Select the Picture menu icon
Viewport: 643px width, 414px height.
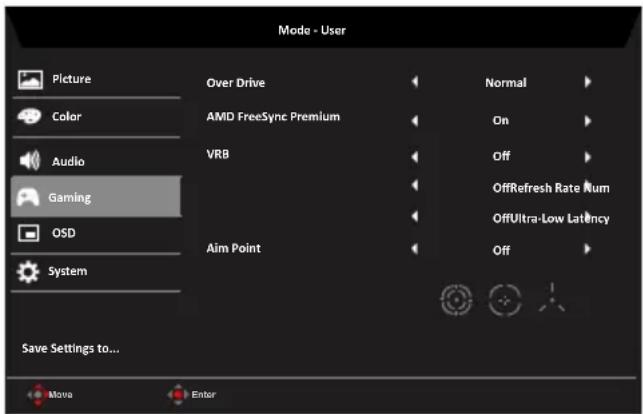(x=30, y=80)
